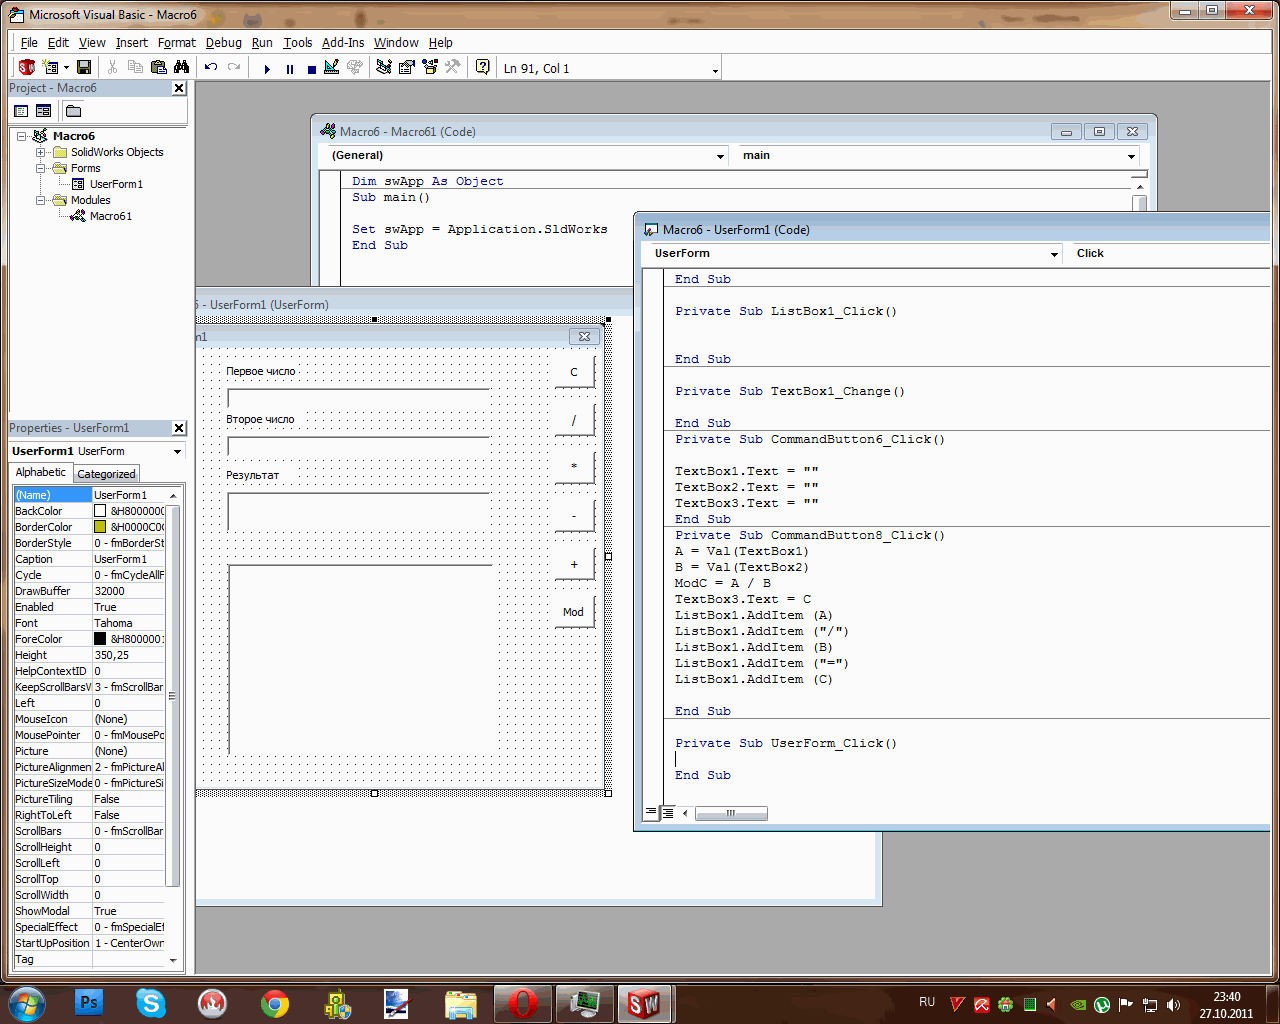
Task: Open Insert object dropdown arrow in toolbar
Action: (66, 68)
